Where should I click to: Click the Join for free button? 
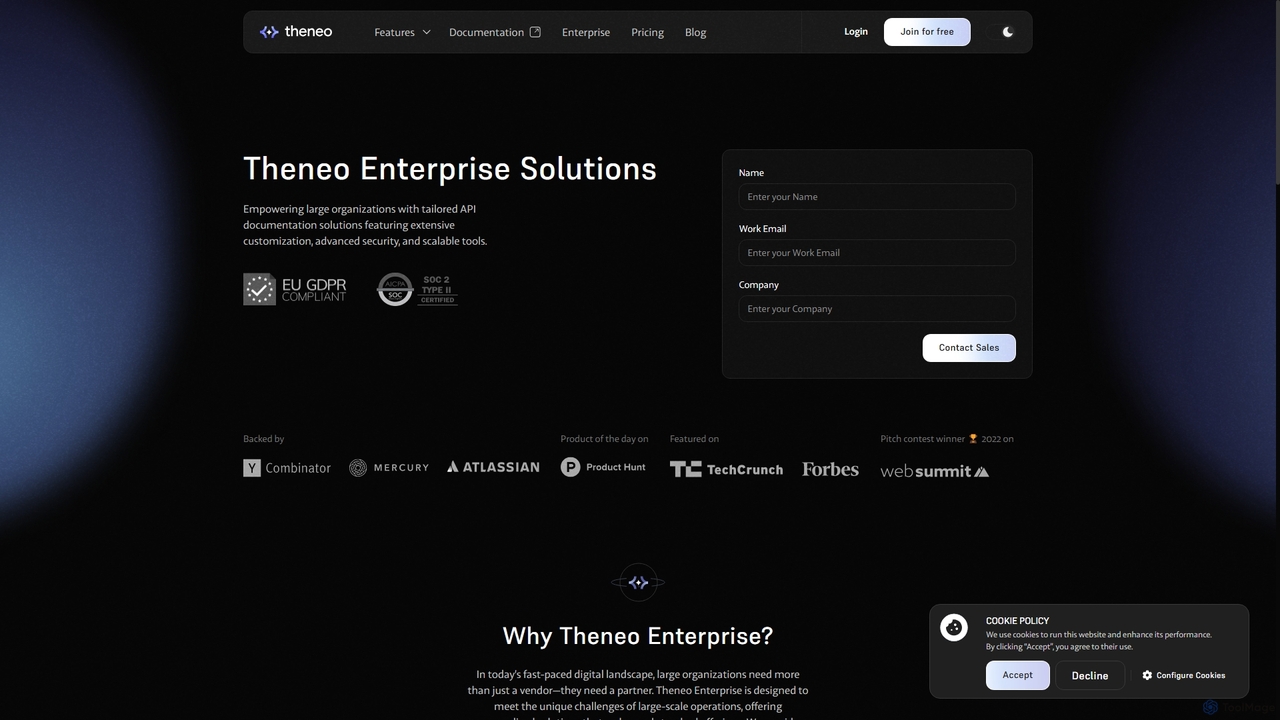(927, 32)
